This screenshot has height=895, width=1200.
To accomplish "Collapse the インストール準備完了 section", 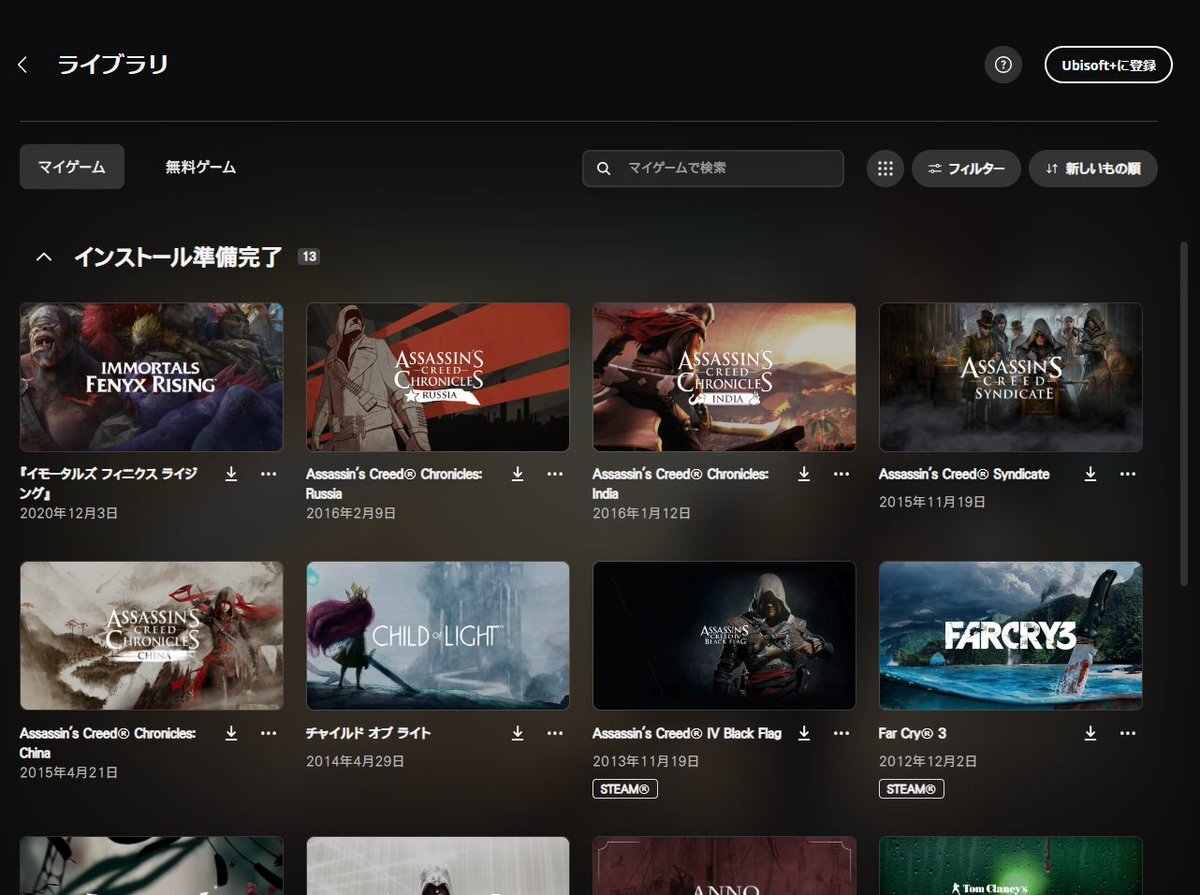I will click(x=43, y=257).
